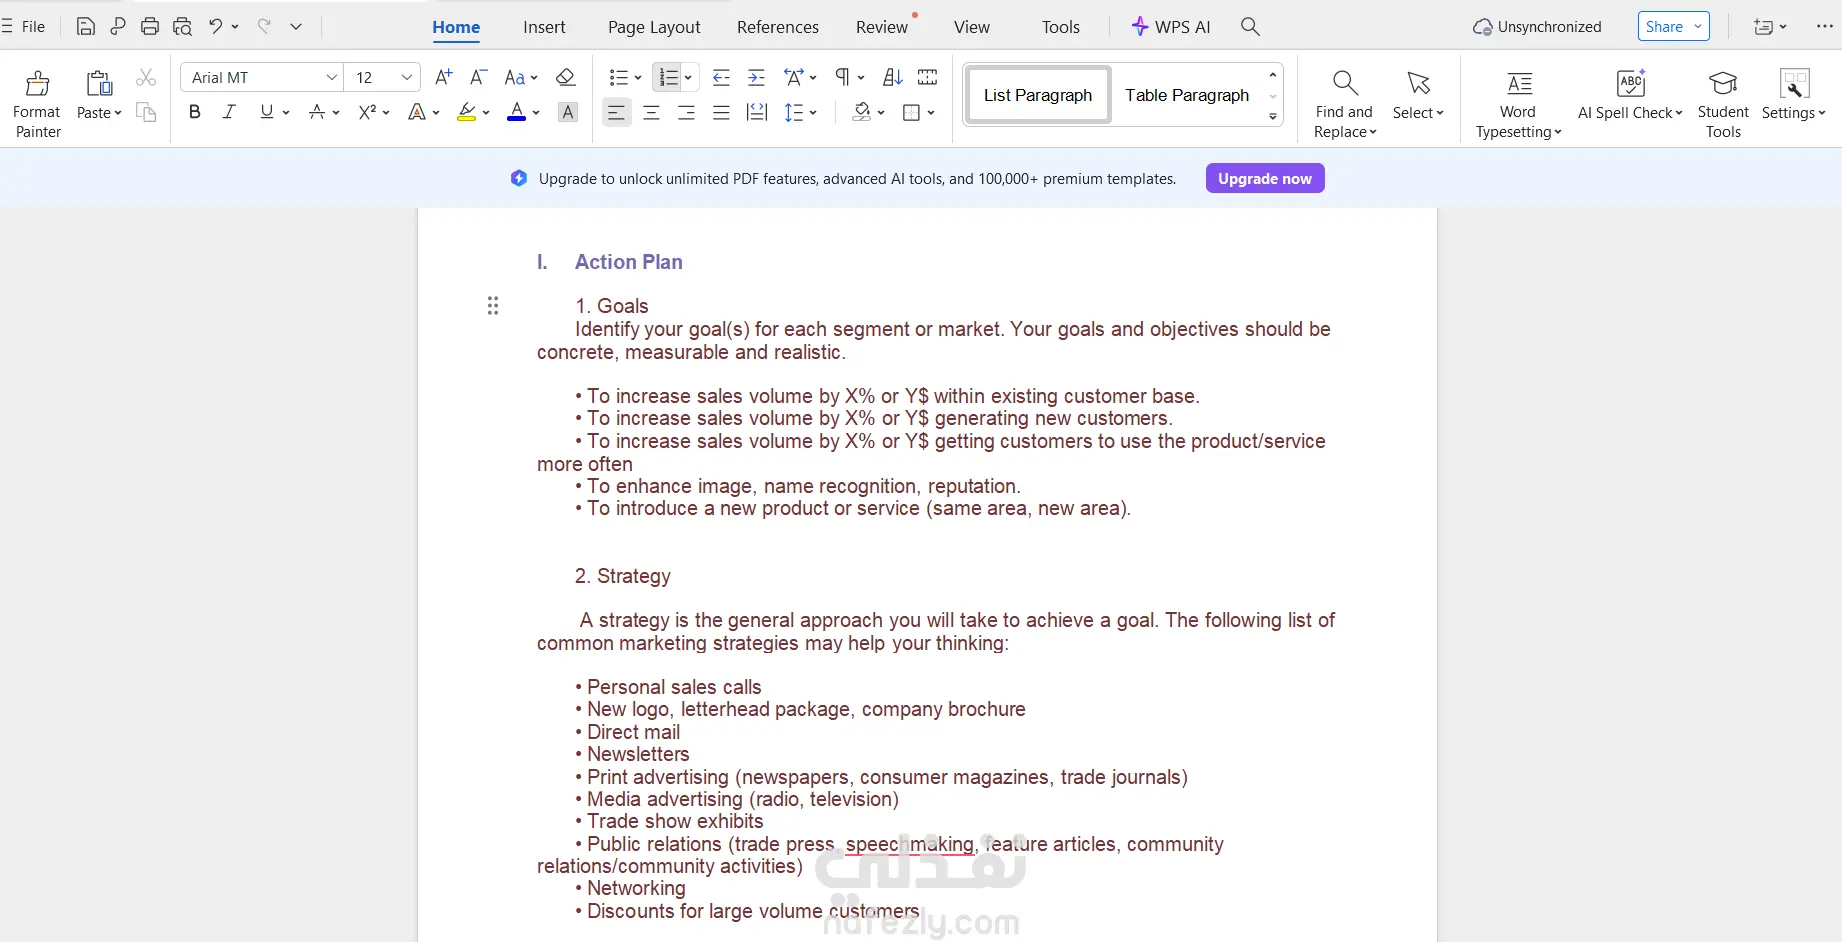Image resolution: width=1842 pixels, height=942 pixels.
Task: Toggle character shading
Action: point(568,112)
